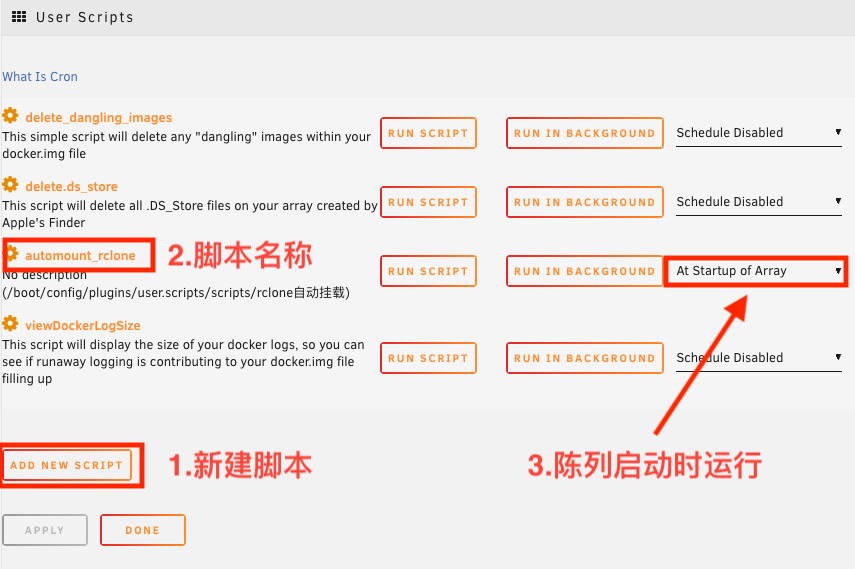Open schedule dropdown for delete_dangling_images
The width and height of the screenshot is (855, 569).
coord(758,133)
